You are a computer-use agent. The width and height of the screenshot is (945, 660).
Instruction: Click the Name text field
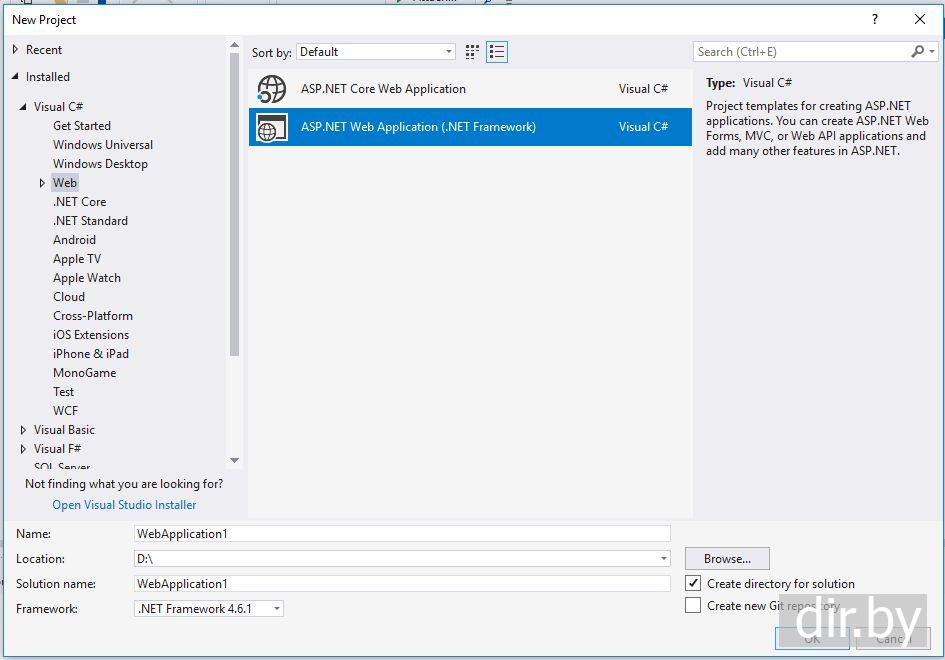click(x=402, y=534)
